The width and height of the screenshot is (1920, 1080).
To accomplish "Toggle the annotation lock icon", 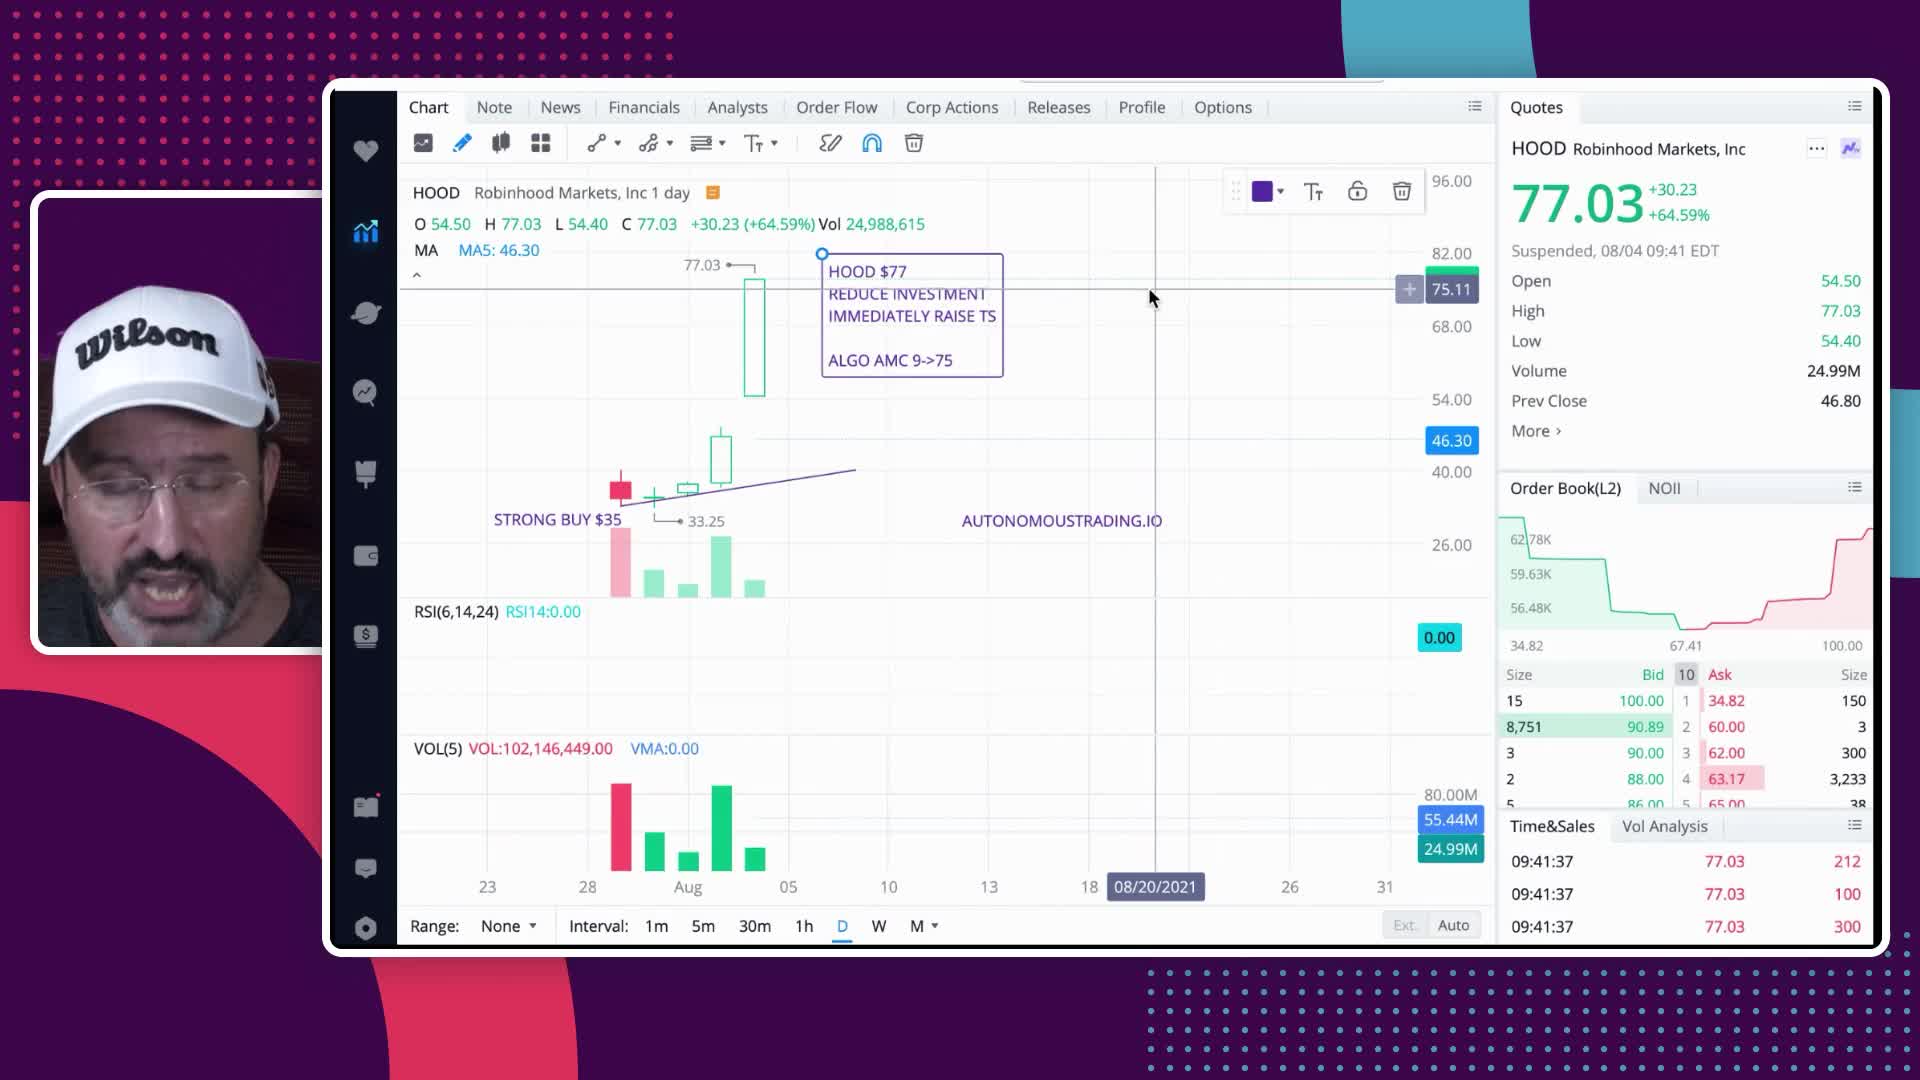I will [x=1357, y=191].
